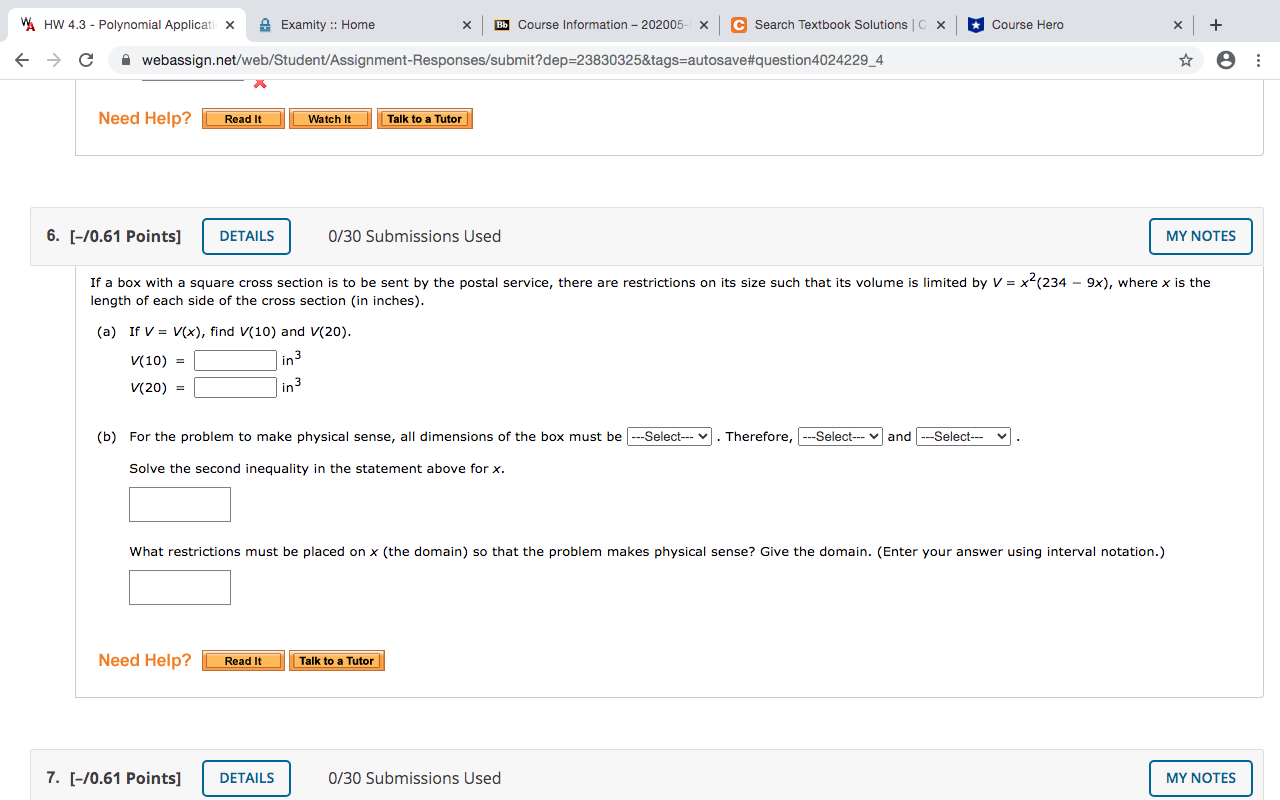Click Read It in the upper Need Help row
The image size is (1280, 800).
(x=243, y=119)
